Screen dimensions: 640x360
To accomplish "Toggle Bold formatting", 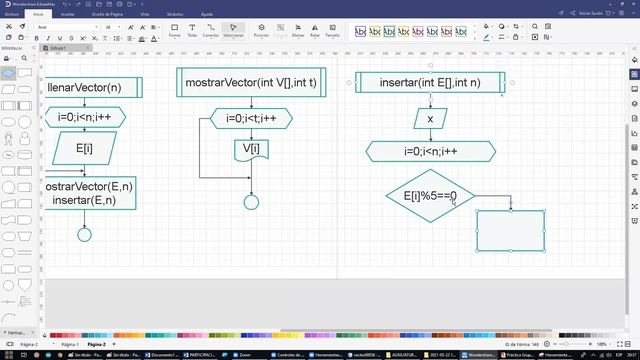I will pos(36,38).
